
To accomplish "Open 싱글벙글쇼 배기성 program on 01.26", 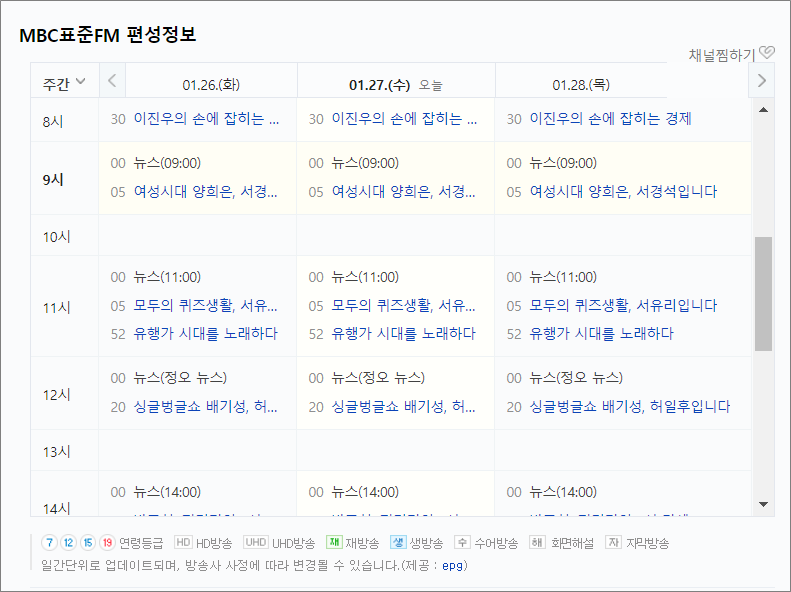I will point(205,407).
